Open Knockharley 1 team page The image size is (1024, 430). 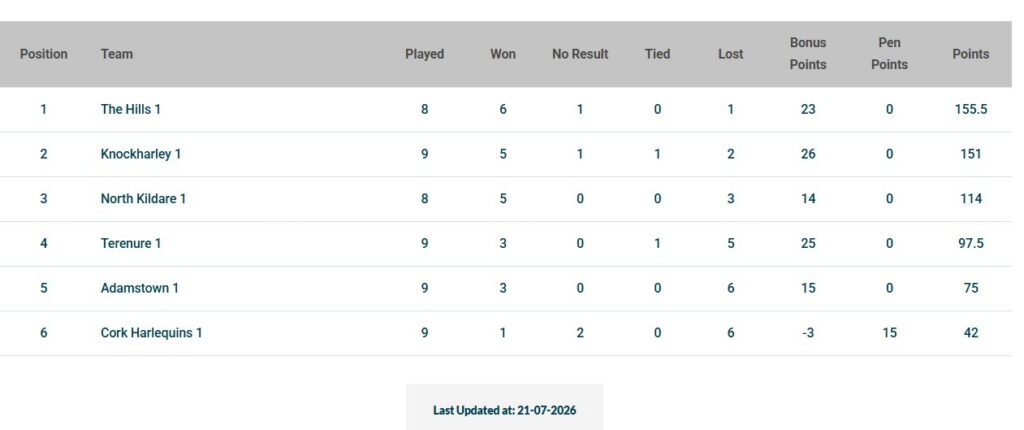(x=140, y=154)
